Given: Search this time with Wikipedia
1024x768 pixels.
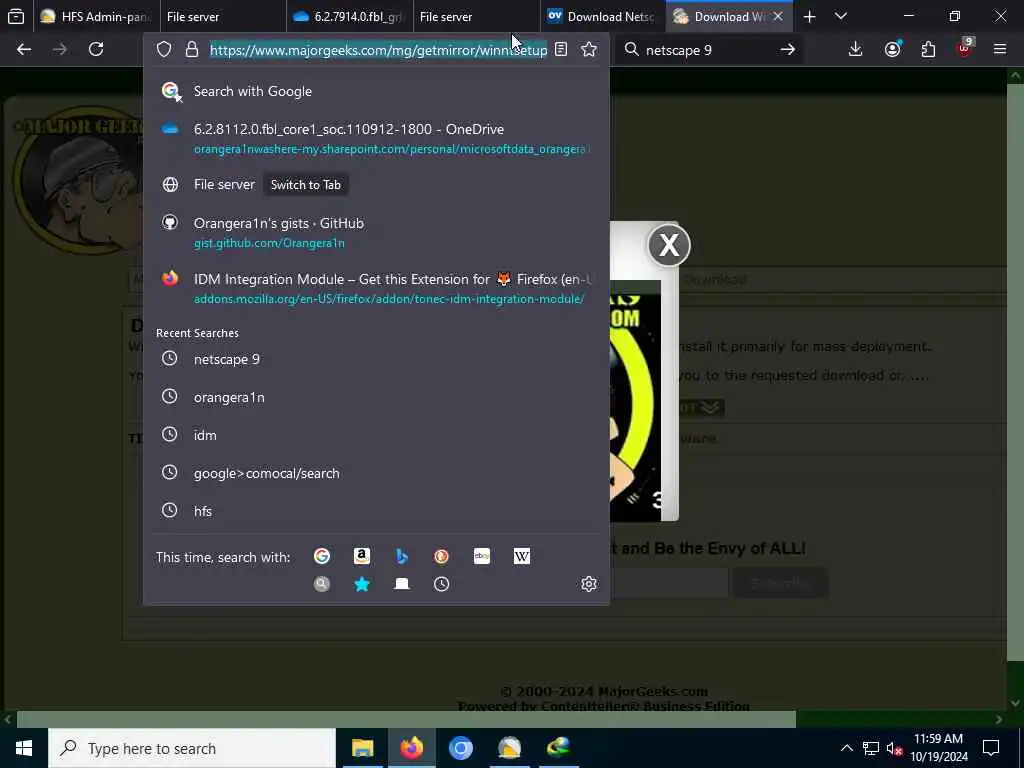Looking at the screenshot, I should coord(522,556).
